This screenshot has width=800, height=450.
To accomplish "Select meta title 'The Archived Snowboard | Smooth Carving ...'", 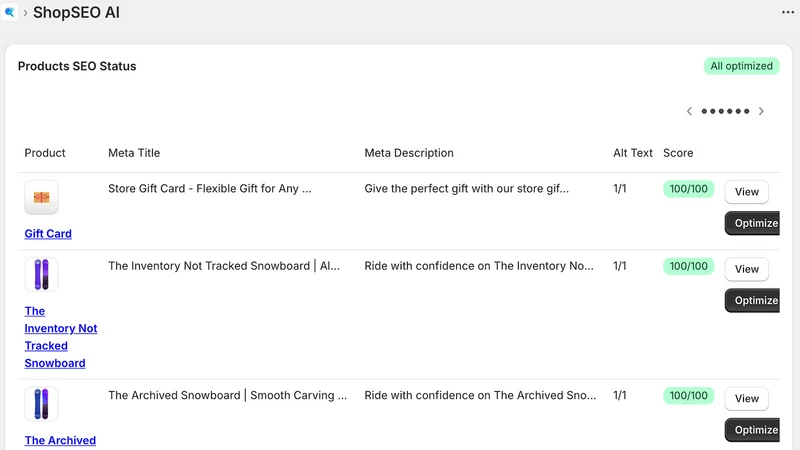I will 228,395.
